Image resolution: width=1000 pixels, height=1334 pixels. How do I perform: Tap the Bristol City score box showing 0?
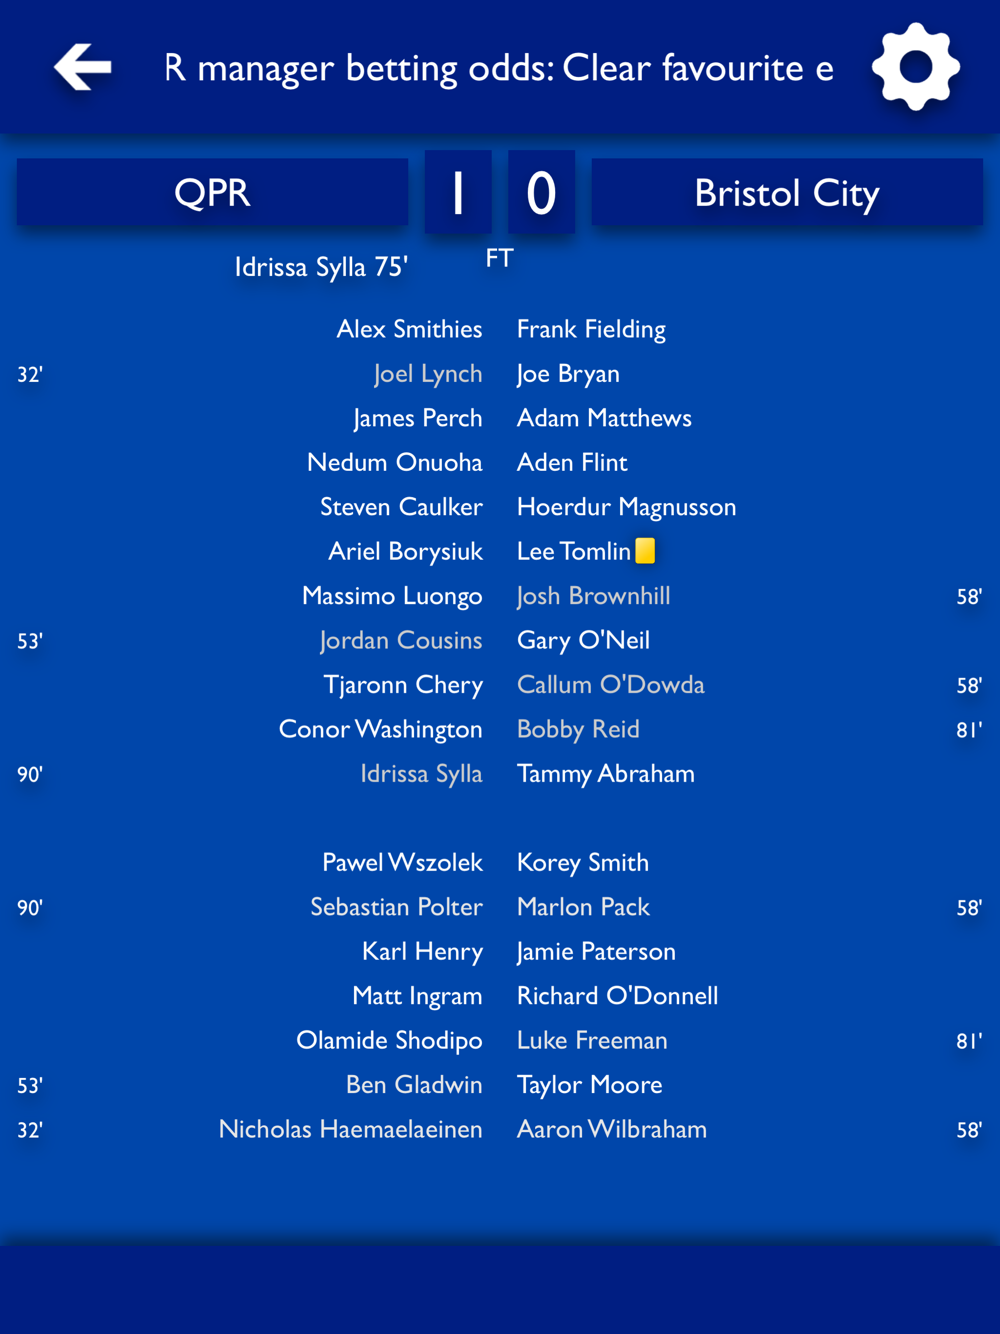(541, 192)
